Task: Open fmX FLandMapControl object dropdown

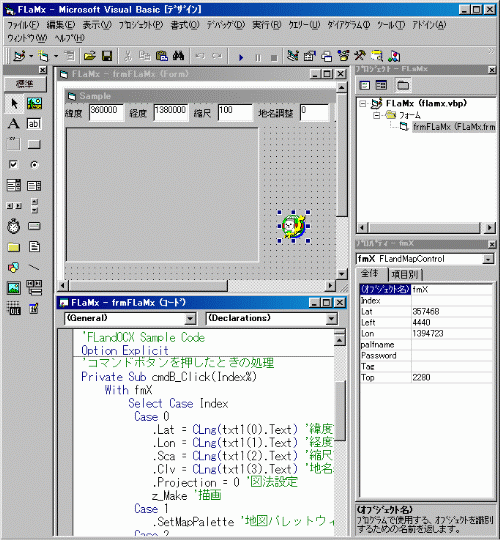Action: (x=488, y=259)
